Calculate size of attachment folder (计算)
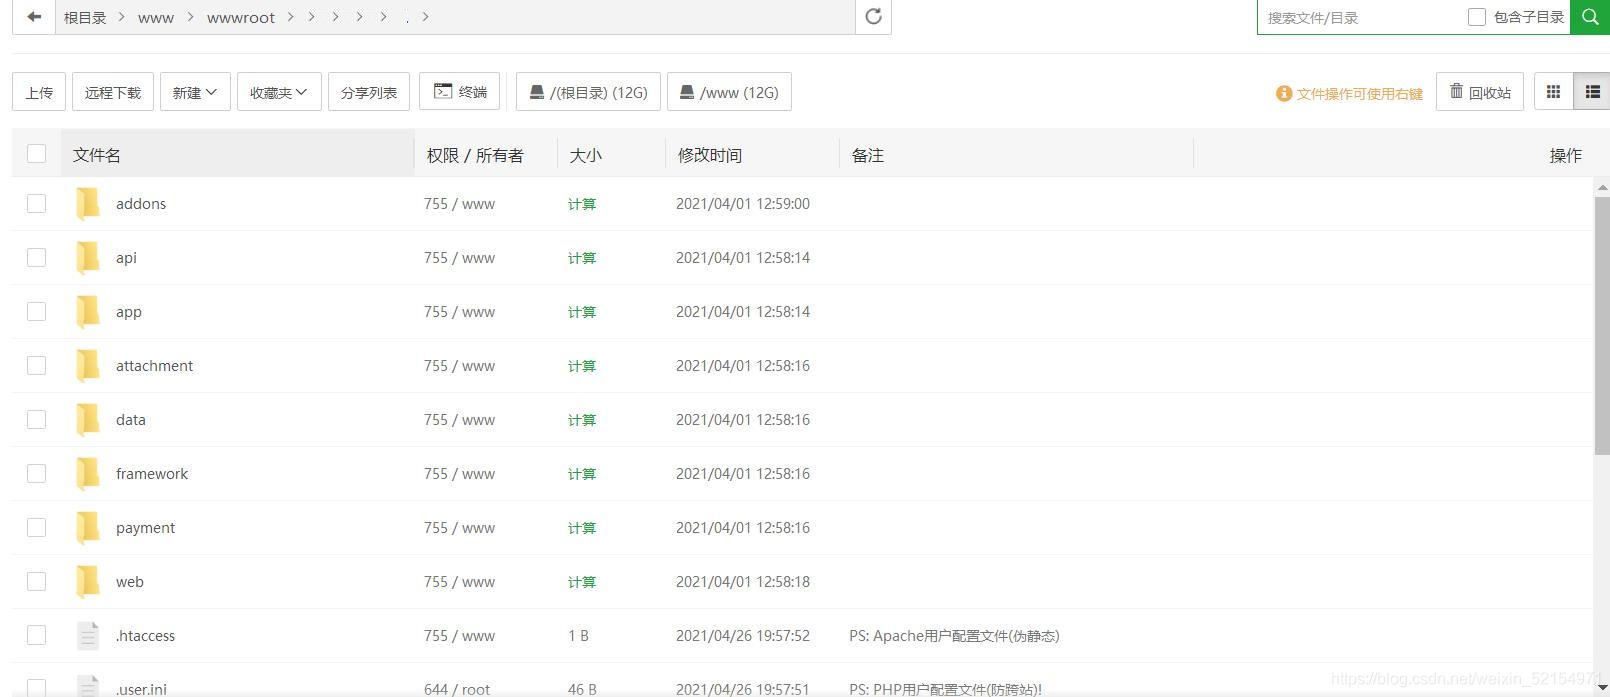The width and height of the screenshot is (1610, 697). pos(582,366)
